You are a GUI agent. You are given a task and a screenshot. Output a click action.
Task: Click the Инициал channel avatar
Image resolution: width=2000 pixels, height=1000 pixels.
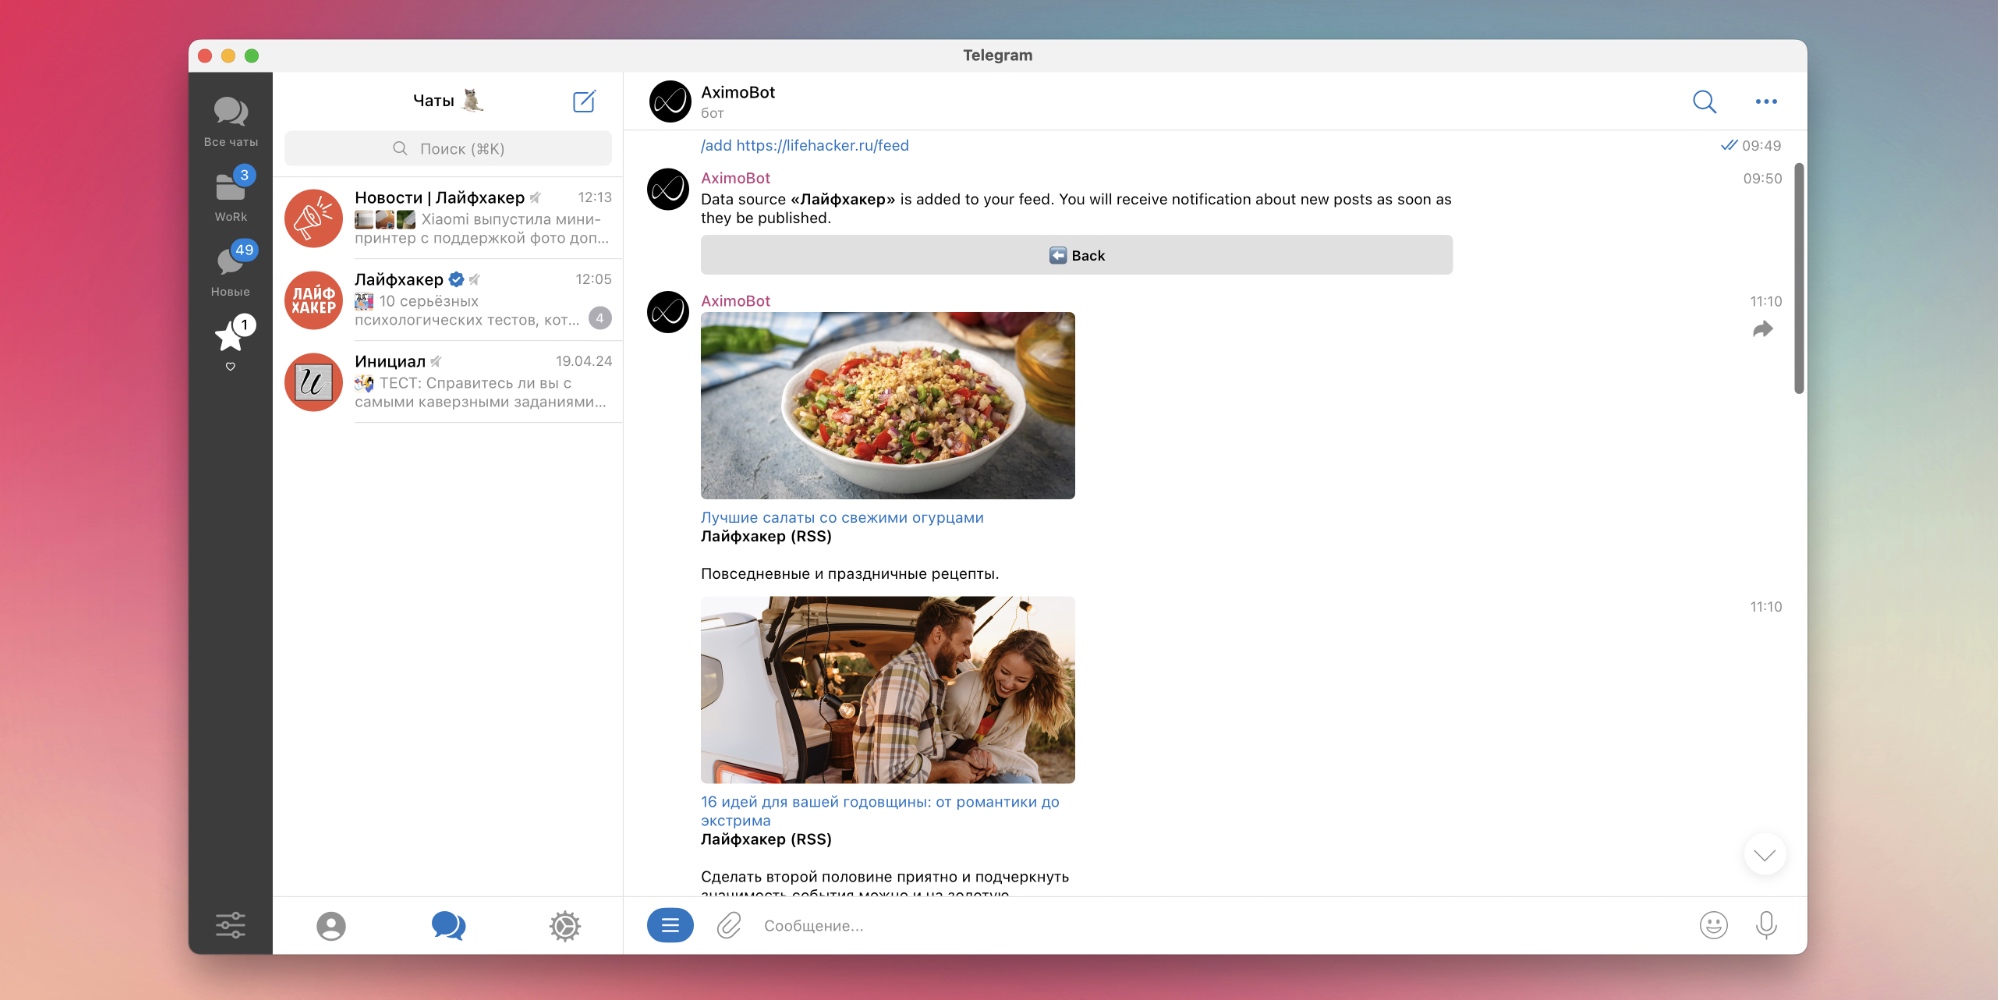(x=313, y=382)
